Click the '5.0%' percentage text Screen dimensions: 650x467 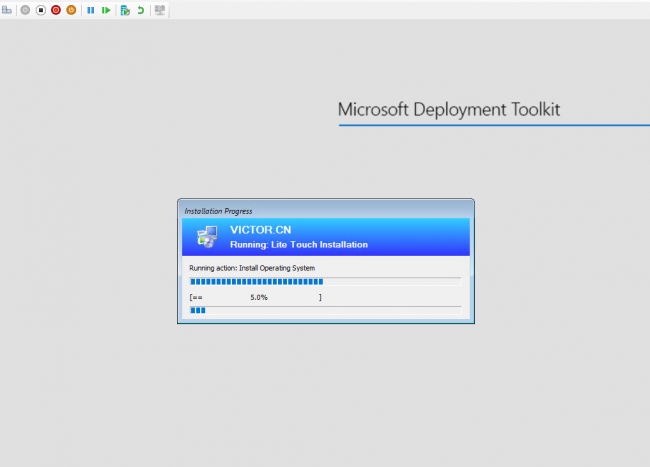(x=259, y=298)
